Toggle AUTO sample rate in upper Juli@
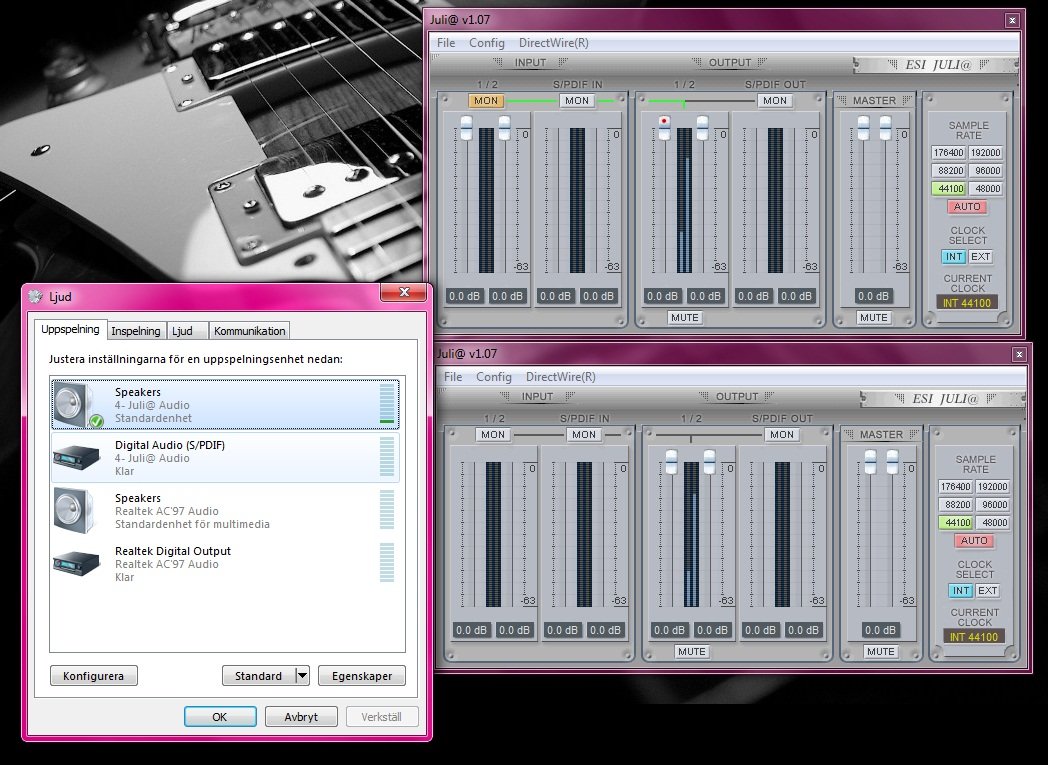Viewport: 1048px width, 765px height. click(967, 206)
